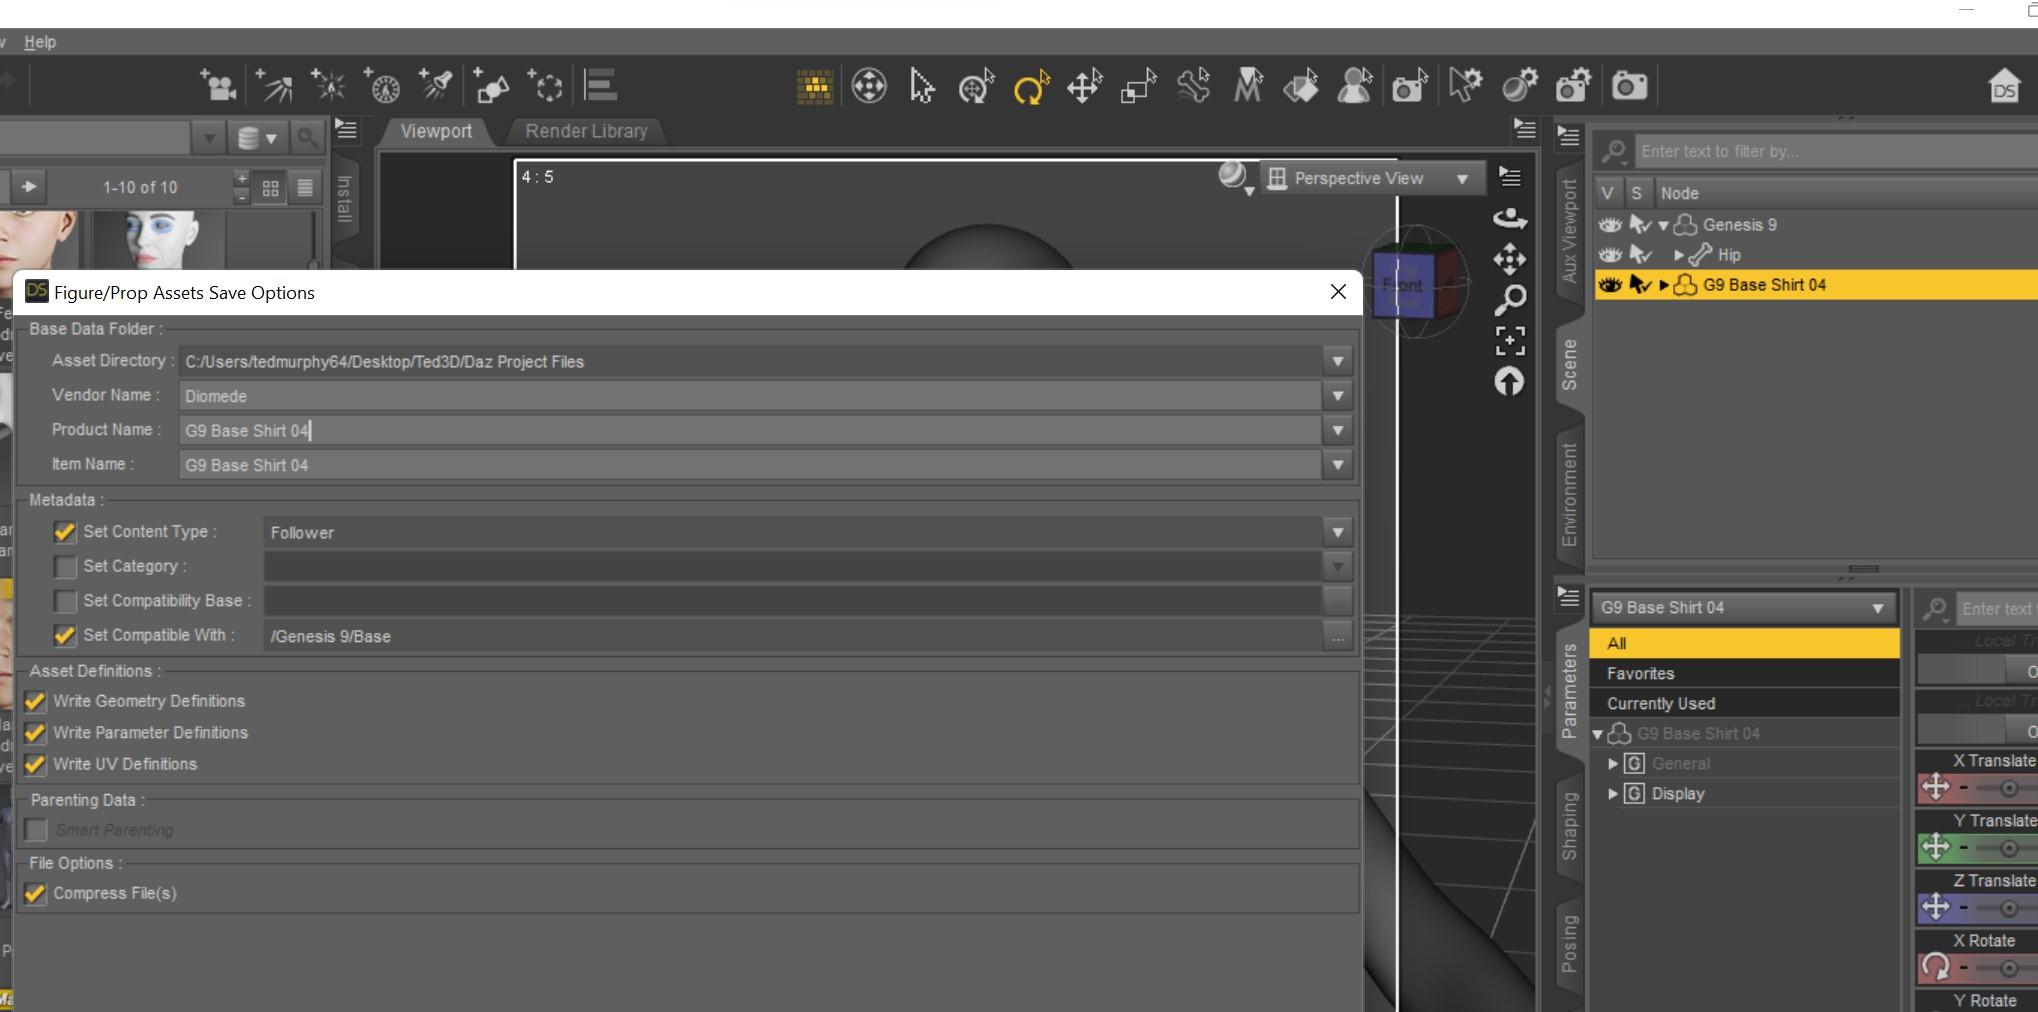
Task: Click the viewport orbit camera icon
Action: tap(1509, 218)
